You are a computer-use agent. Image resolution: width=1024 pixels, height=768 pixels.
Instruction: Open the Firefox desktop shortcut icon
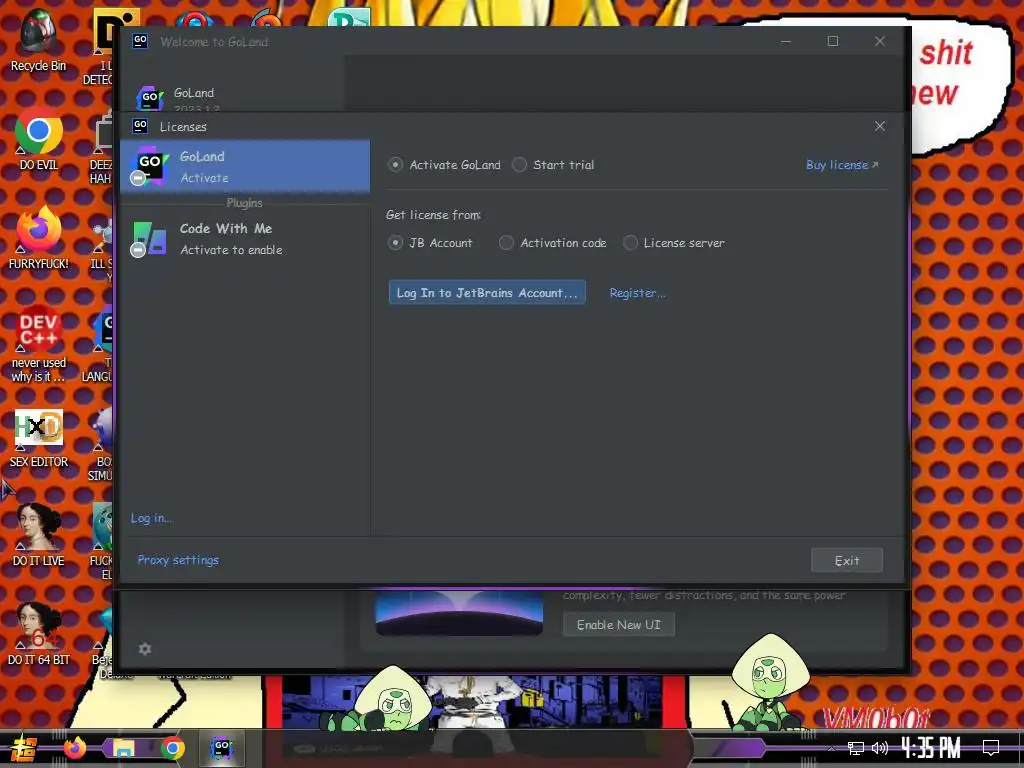(x=39, y=239)
